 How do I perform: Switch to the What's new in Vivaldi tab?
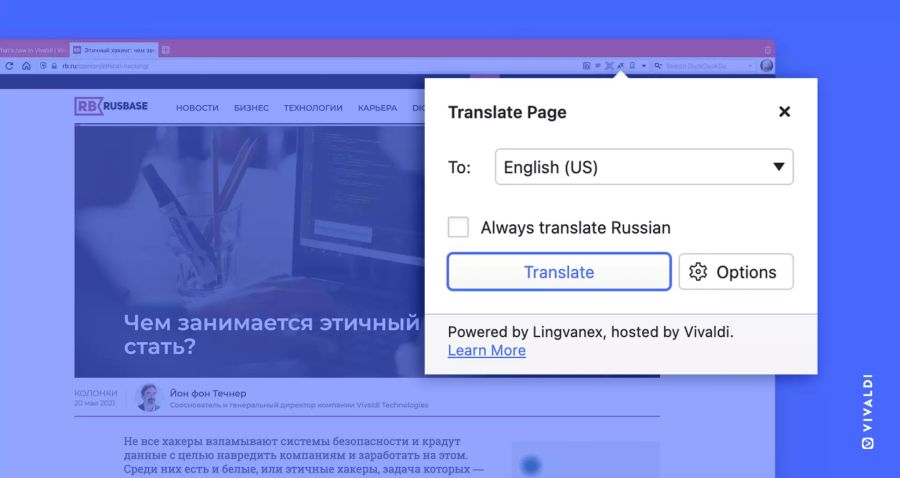(x=33, y=50)
